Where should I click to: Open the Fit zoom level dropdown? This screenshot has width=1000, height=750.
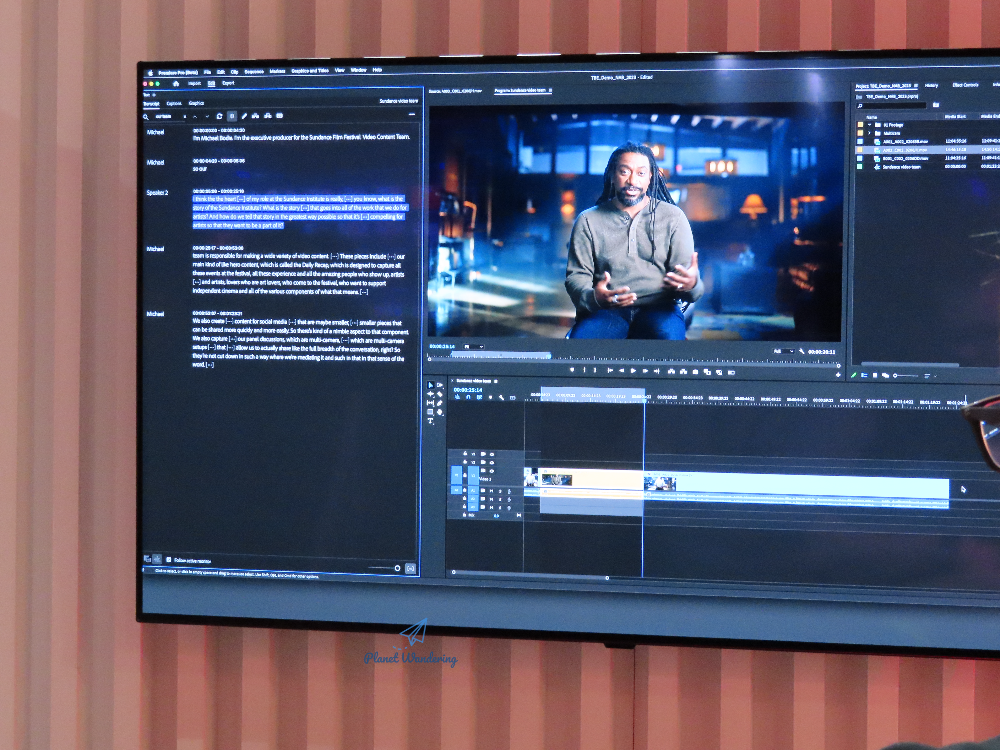tap(473, 346)
